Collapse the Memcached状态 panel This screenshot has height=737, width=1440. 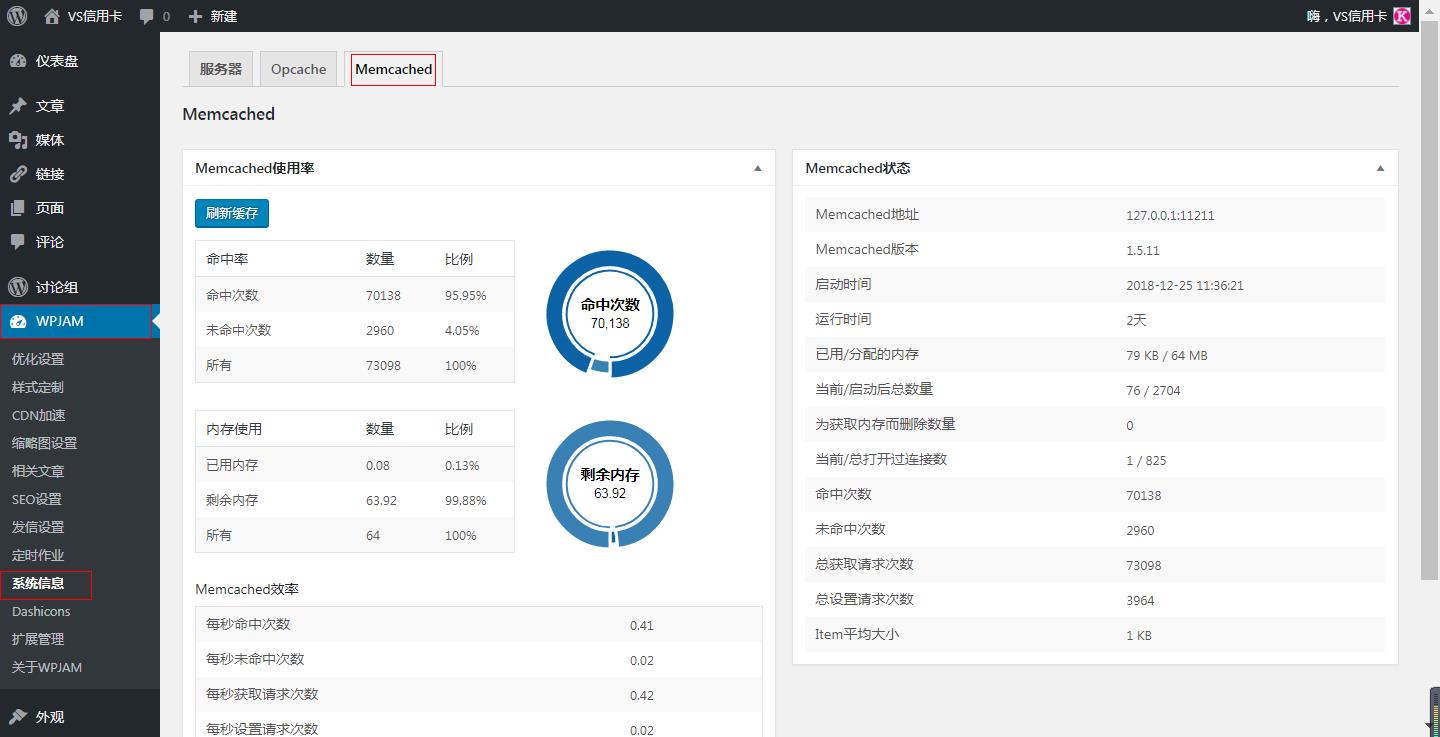coord(1380,169)
